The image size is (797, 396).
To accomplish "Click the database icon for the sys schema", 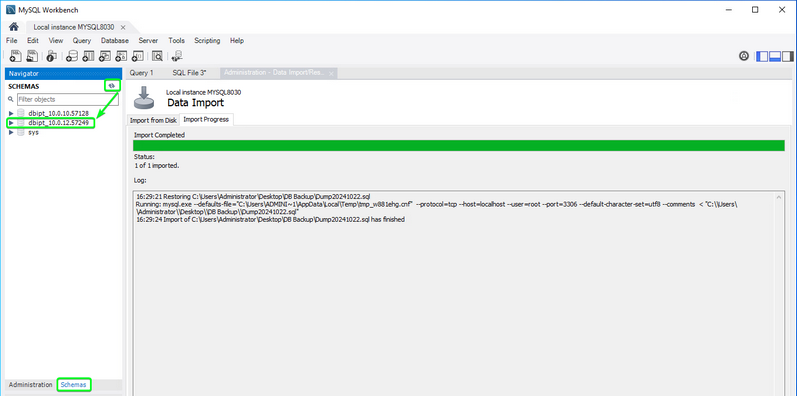I will tap(21, 132).
